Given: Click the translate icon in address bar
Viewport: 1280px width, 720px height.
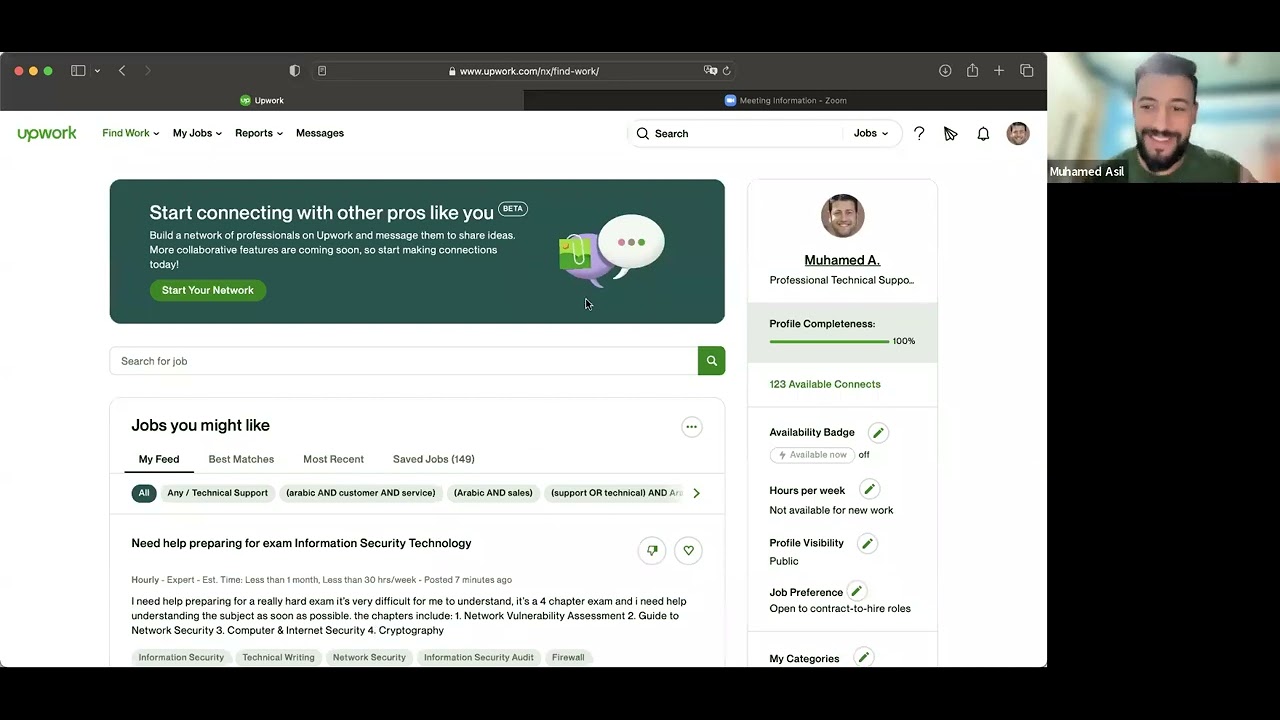Looking at the screenshot, I should (x=710, y=71).
